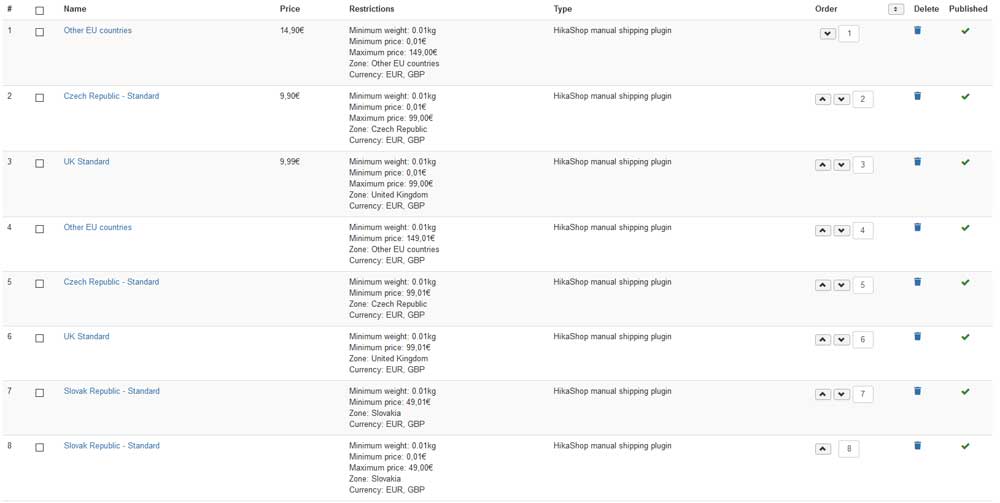This screenshot has width=1000, height=503.
Task: Click the Price column header
Action: [290, 9]
